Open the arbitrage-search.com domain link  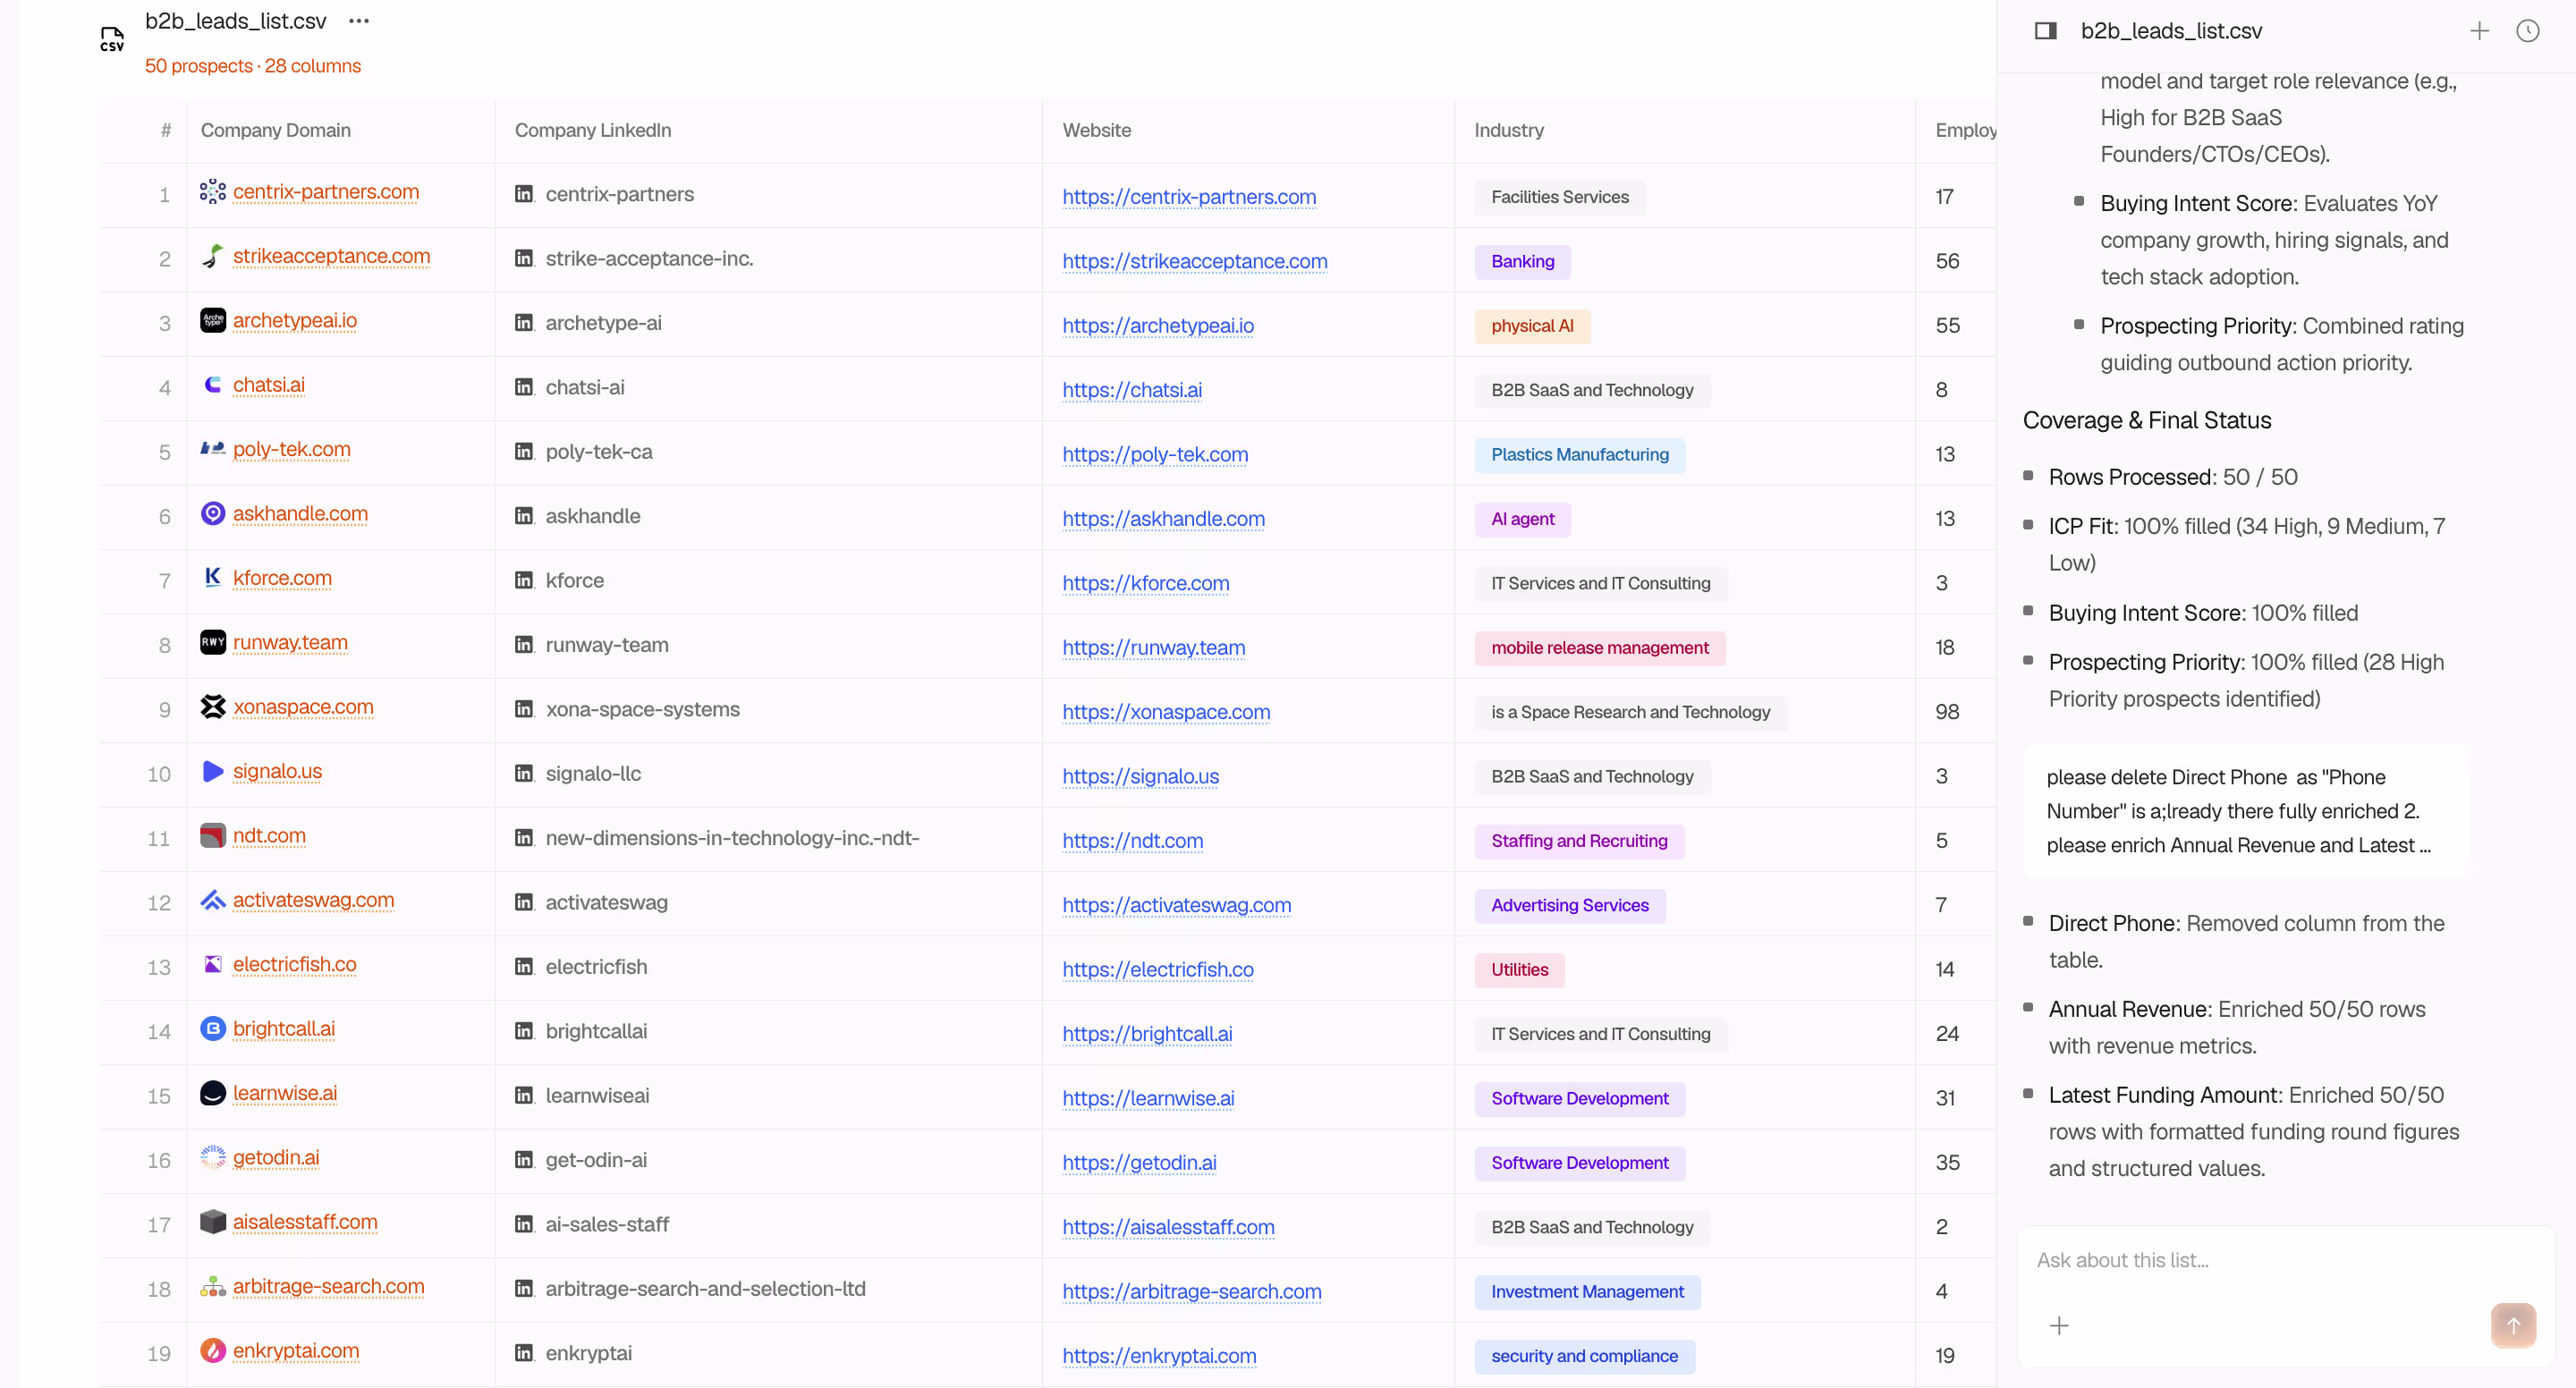[328, 1287]
